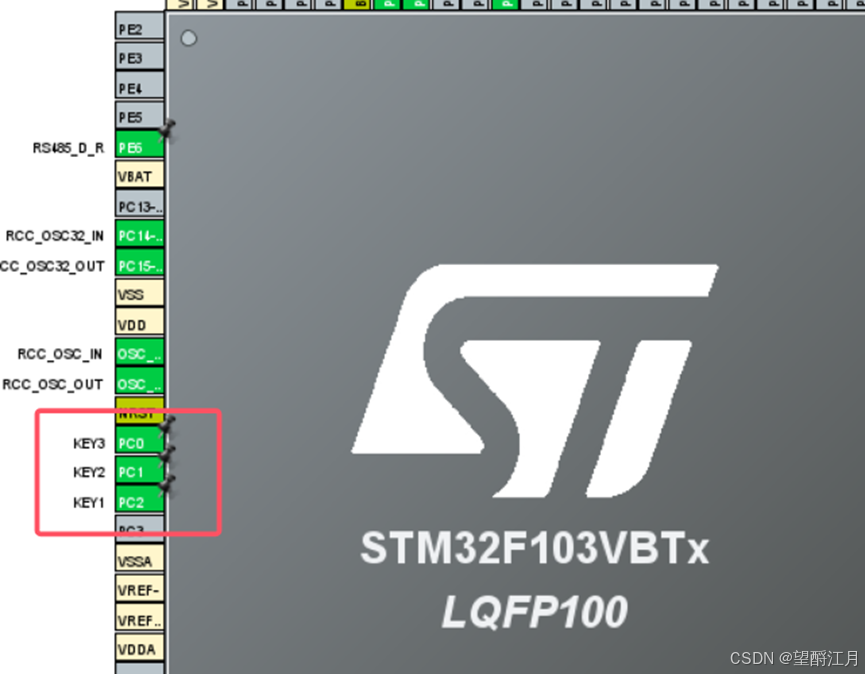Click the RCC_OSC_IN signal label
The width and height of the screenshot is (865, 674).
(x=60, y=354)
